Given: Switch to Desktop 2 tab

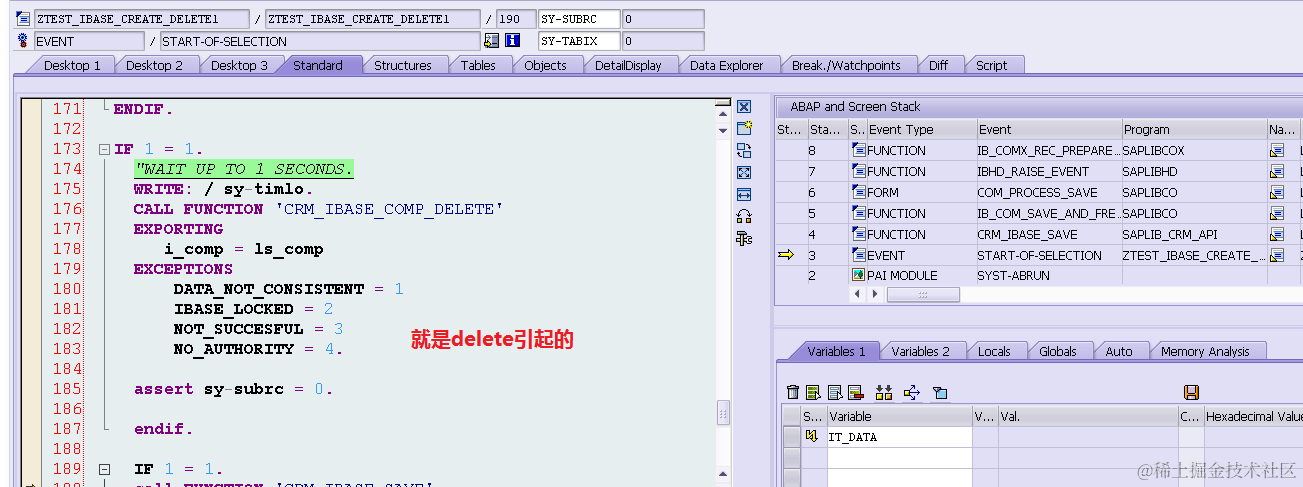Looking at the screenshot, I should click(x=154, y=66).
